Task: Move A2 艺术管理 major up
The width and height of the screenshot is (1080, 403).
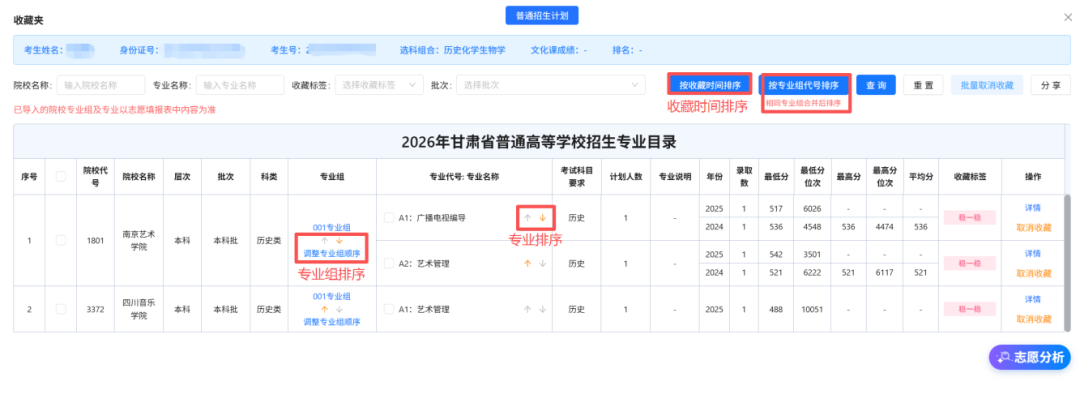Action: (528, 263)
